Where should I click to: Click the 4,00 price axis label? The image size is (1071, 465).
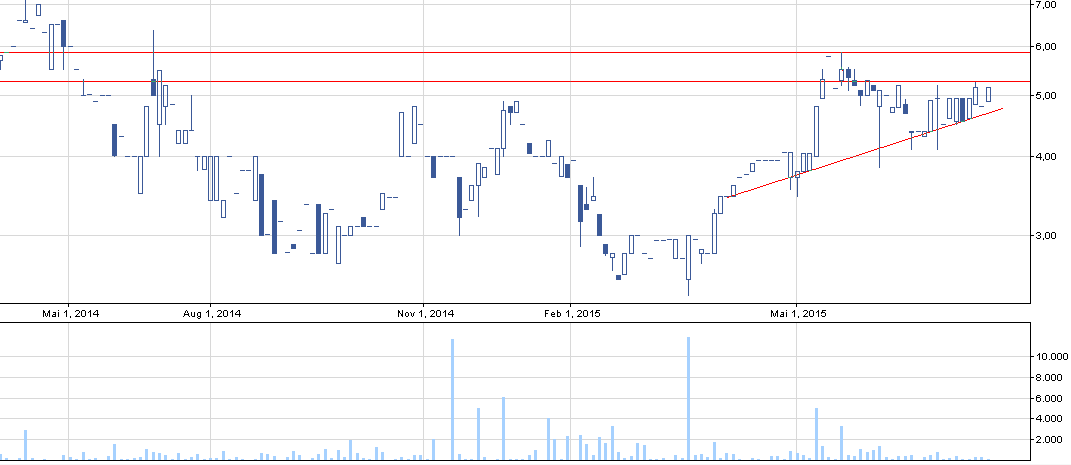click(x=1046, y=157)
